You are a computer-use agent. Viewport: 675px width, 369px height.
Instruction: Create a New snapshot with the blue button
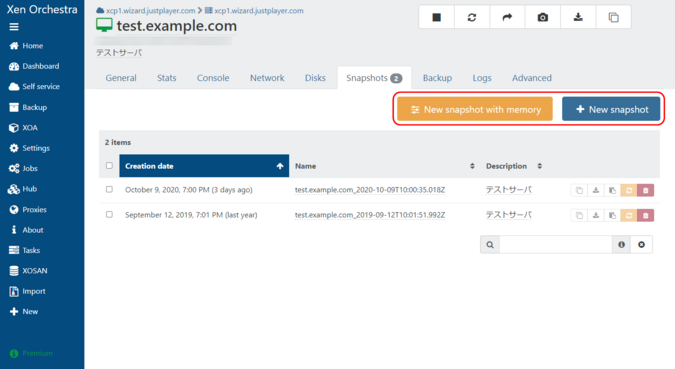pos(611,109)
